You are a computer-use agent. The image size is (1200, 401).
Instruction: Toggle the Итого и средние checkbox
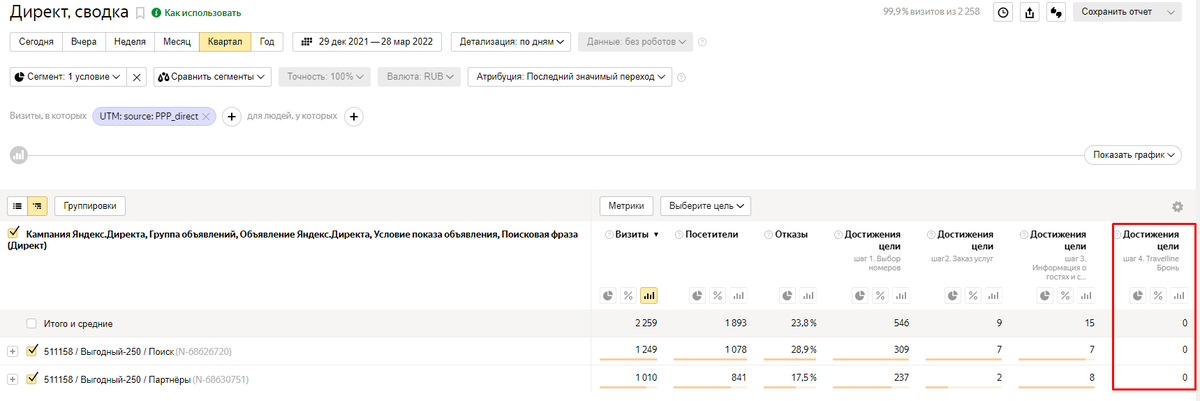(32, 324)
